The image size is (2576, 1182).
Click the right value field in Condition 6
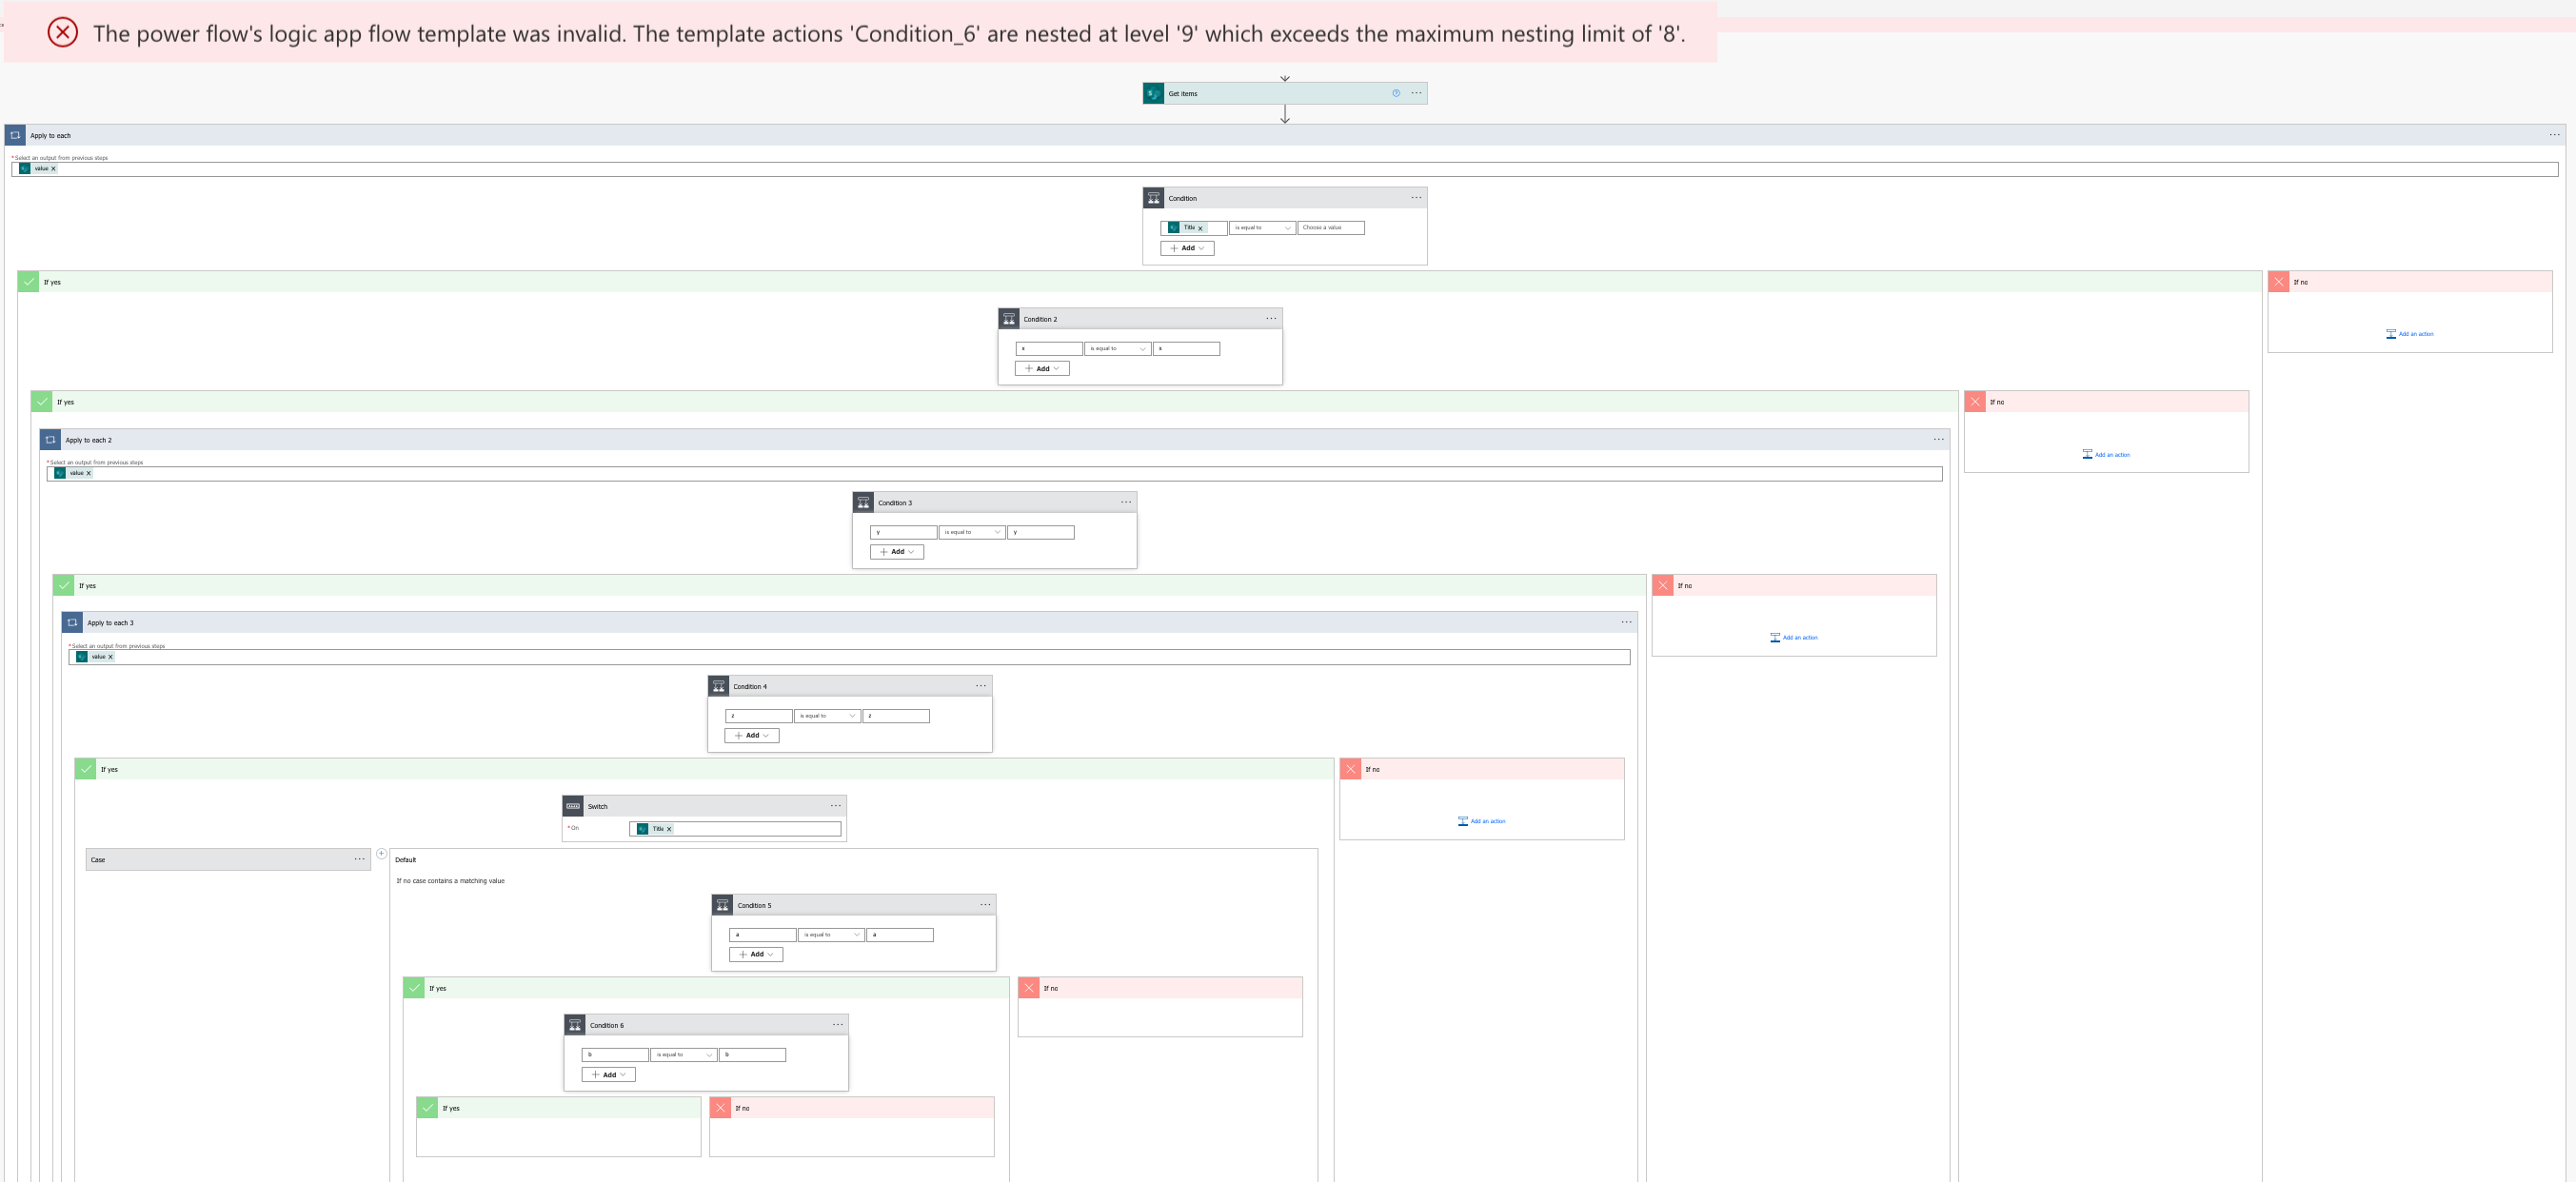[x=753, y=1055]
